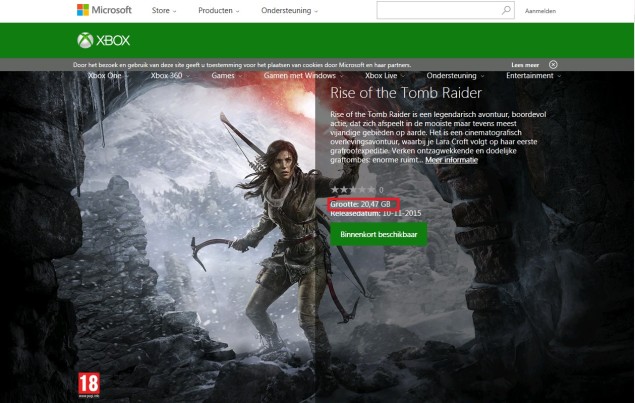The height and width of the screenshot is (403, 635).
Task: Click the Xbox logo in green banner
Action: (x=104, y=41)
